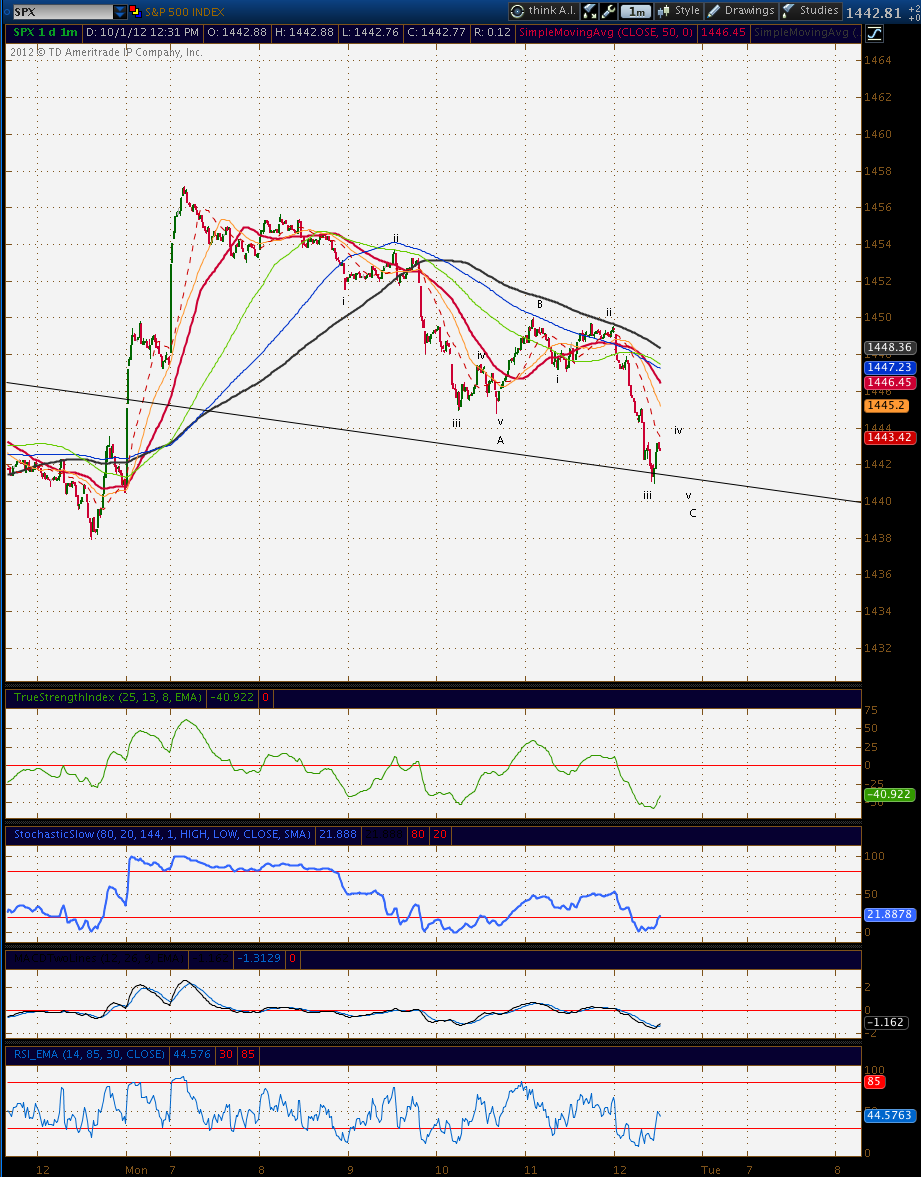
Task: Click the Mon label on the time axis
Action: 137,1169
